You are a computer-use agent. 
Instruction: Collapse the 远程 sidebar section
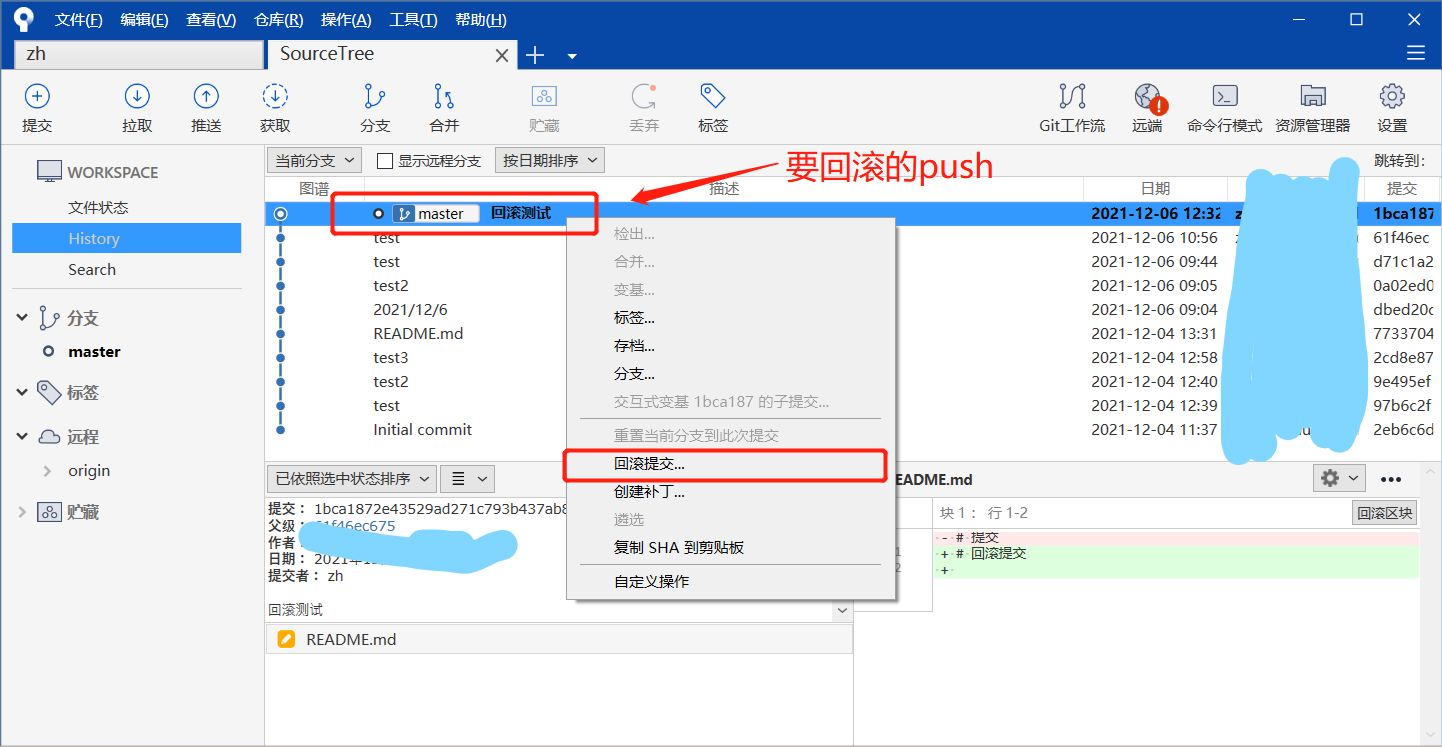click(22, 437)
